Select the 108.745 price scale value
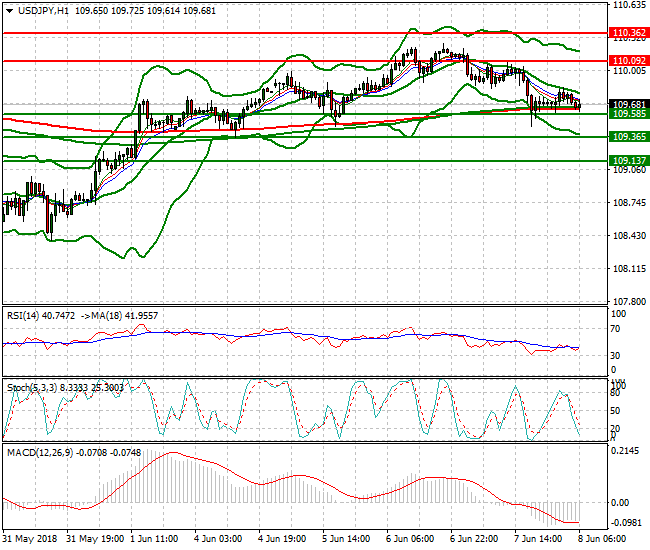Image resolution: width=650 pixels, height=550 pixels. 629,203
